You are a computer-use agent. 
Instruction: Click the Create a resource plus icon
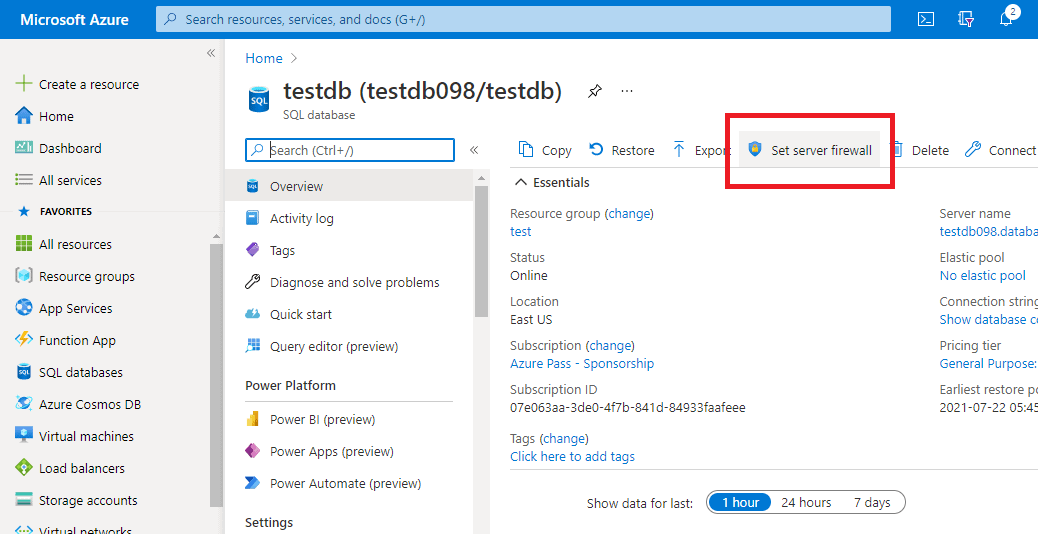point(24,83)
